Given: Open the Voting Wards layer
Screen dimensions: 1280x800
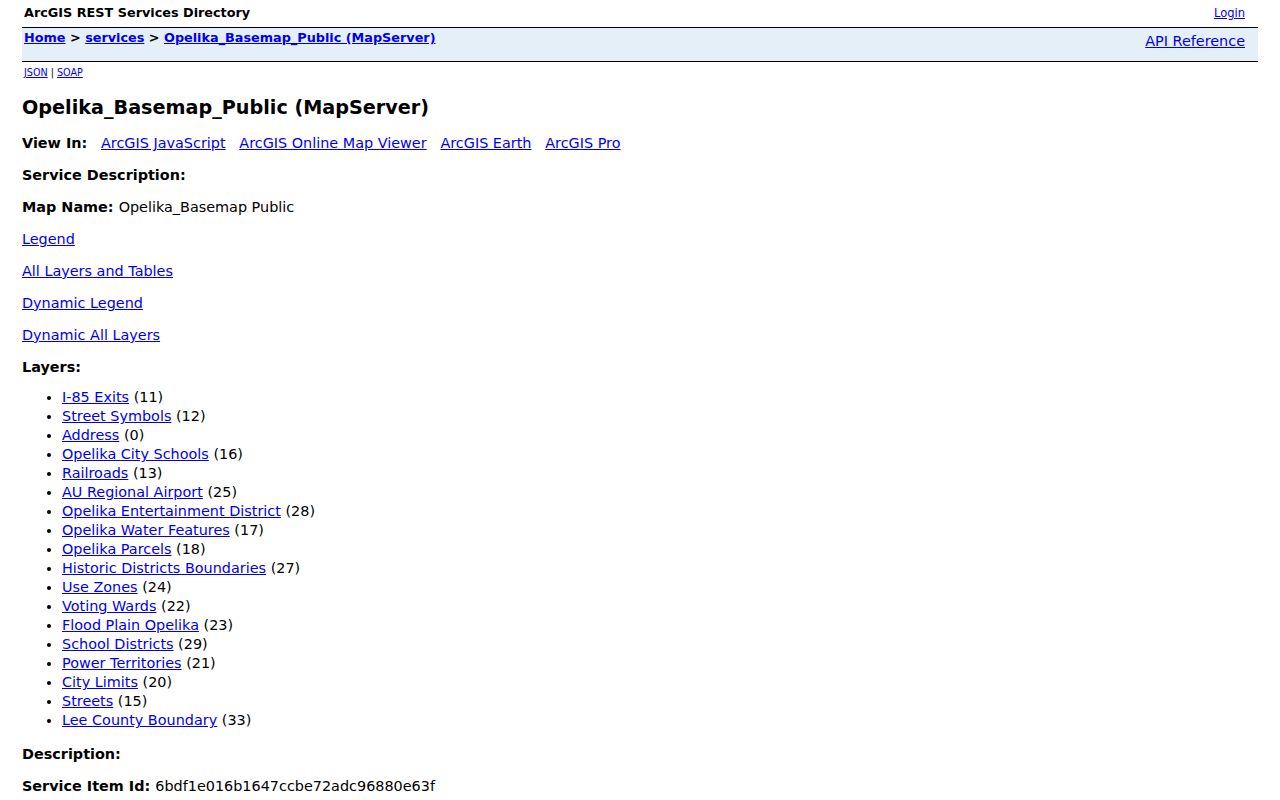Looking at the screenshot, I should [109, 606].
